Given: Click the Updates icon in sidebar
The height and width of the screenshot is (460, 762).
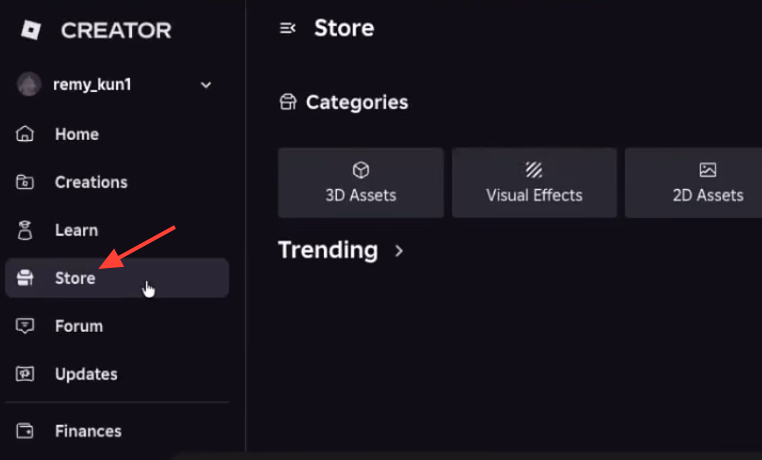Looking at the screenshot, I should pyautogui.click(x=25, y=374).
